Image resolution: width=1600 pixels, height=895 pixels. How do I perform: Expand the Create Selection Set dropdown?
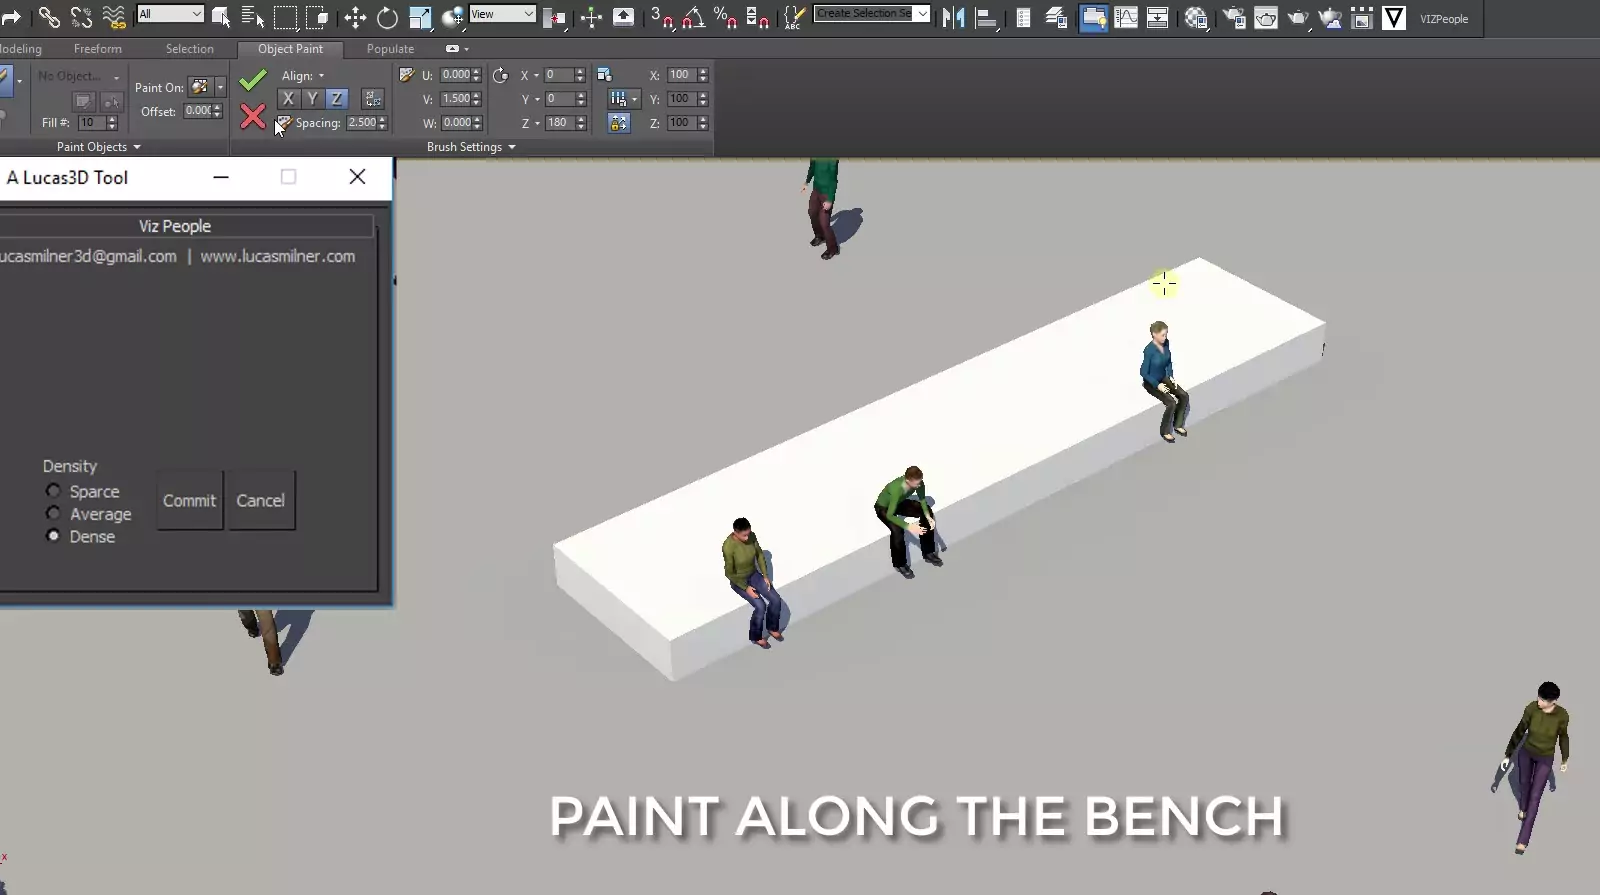(922, 14)
